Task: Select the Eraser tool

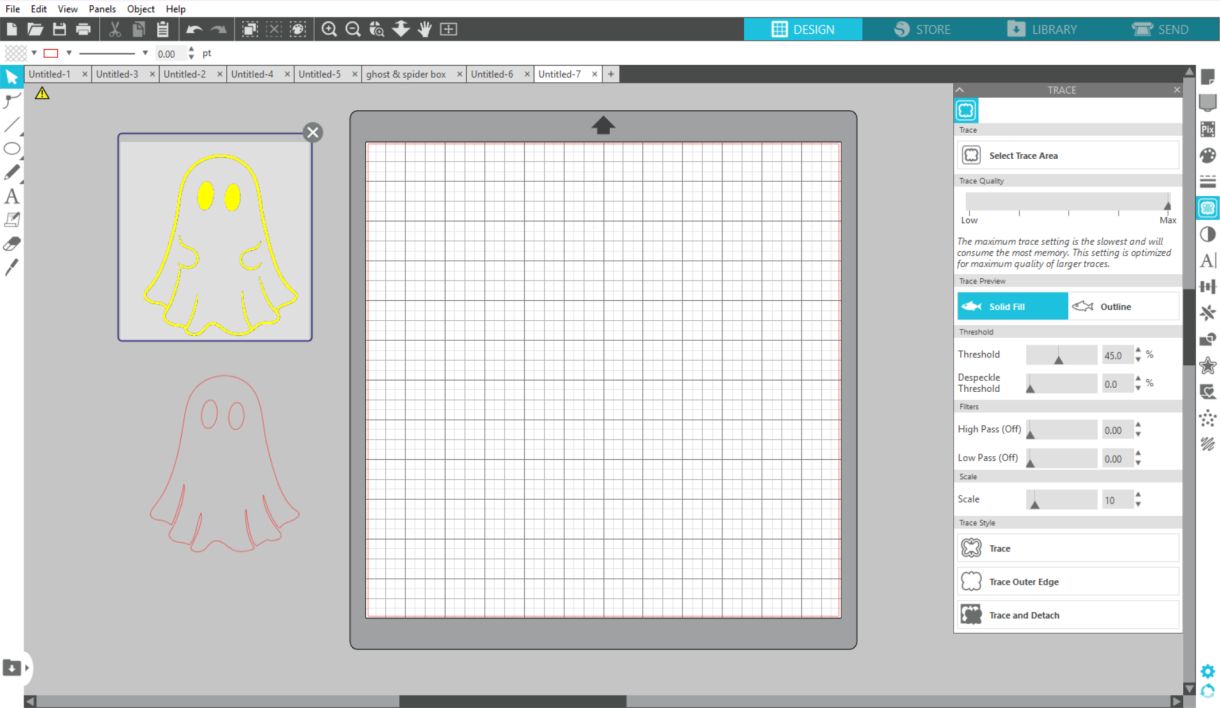Action: coord(12,244)
